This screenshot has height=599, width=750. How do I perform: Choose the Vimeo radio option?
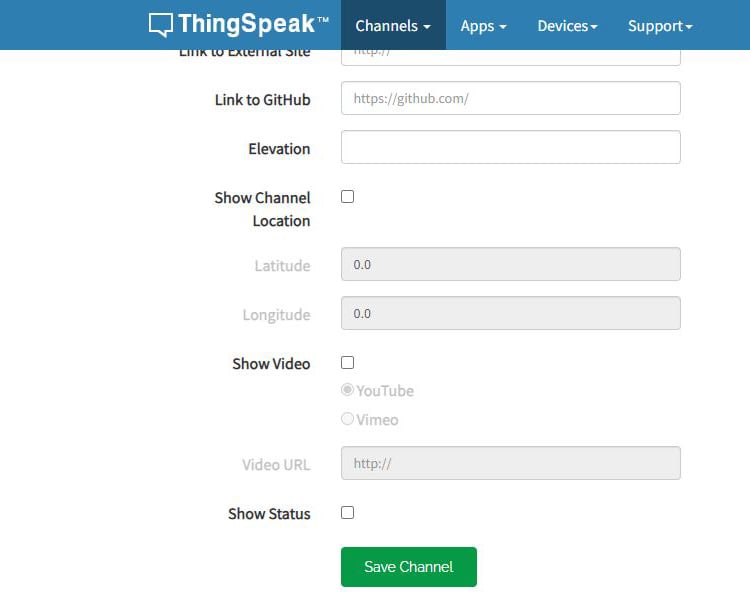coord(348,419)
